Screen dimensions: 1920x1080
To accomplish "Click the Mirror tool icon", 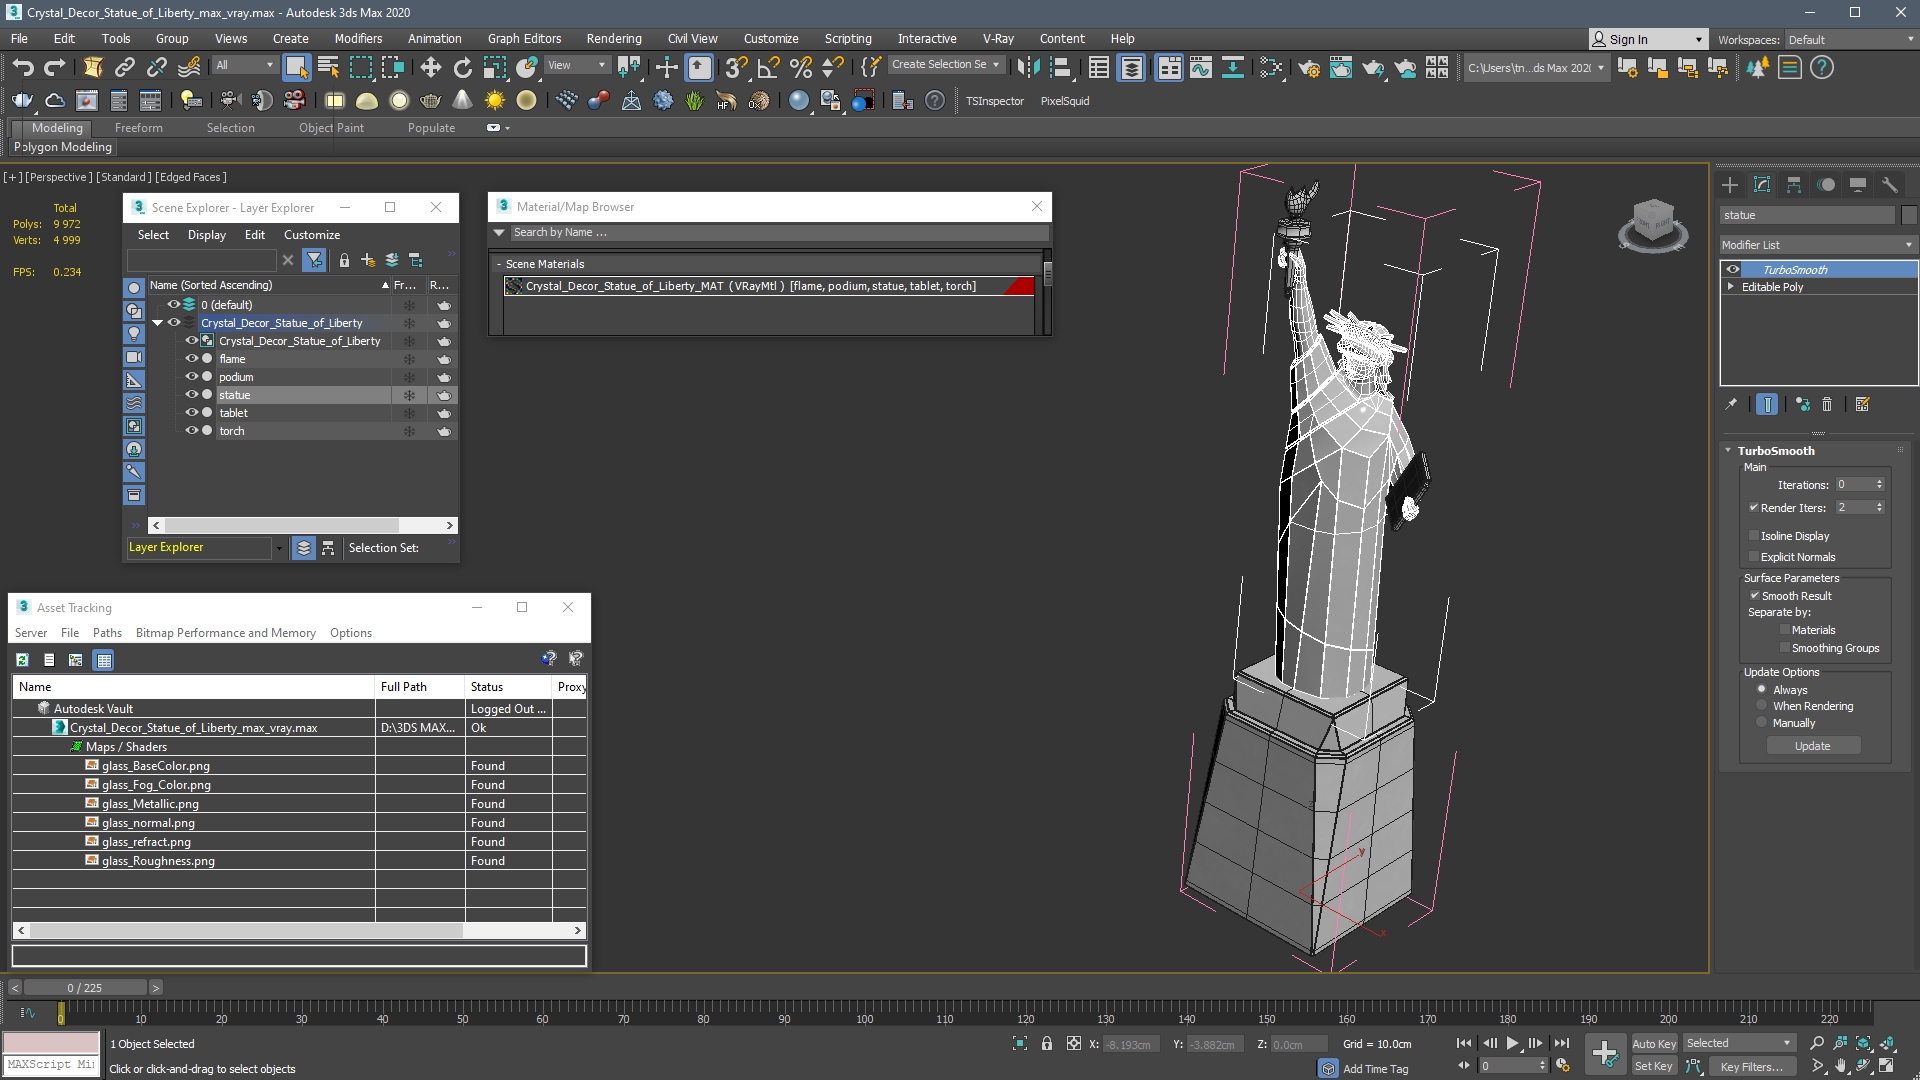I will coord(1027,67).
